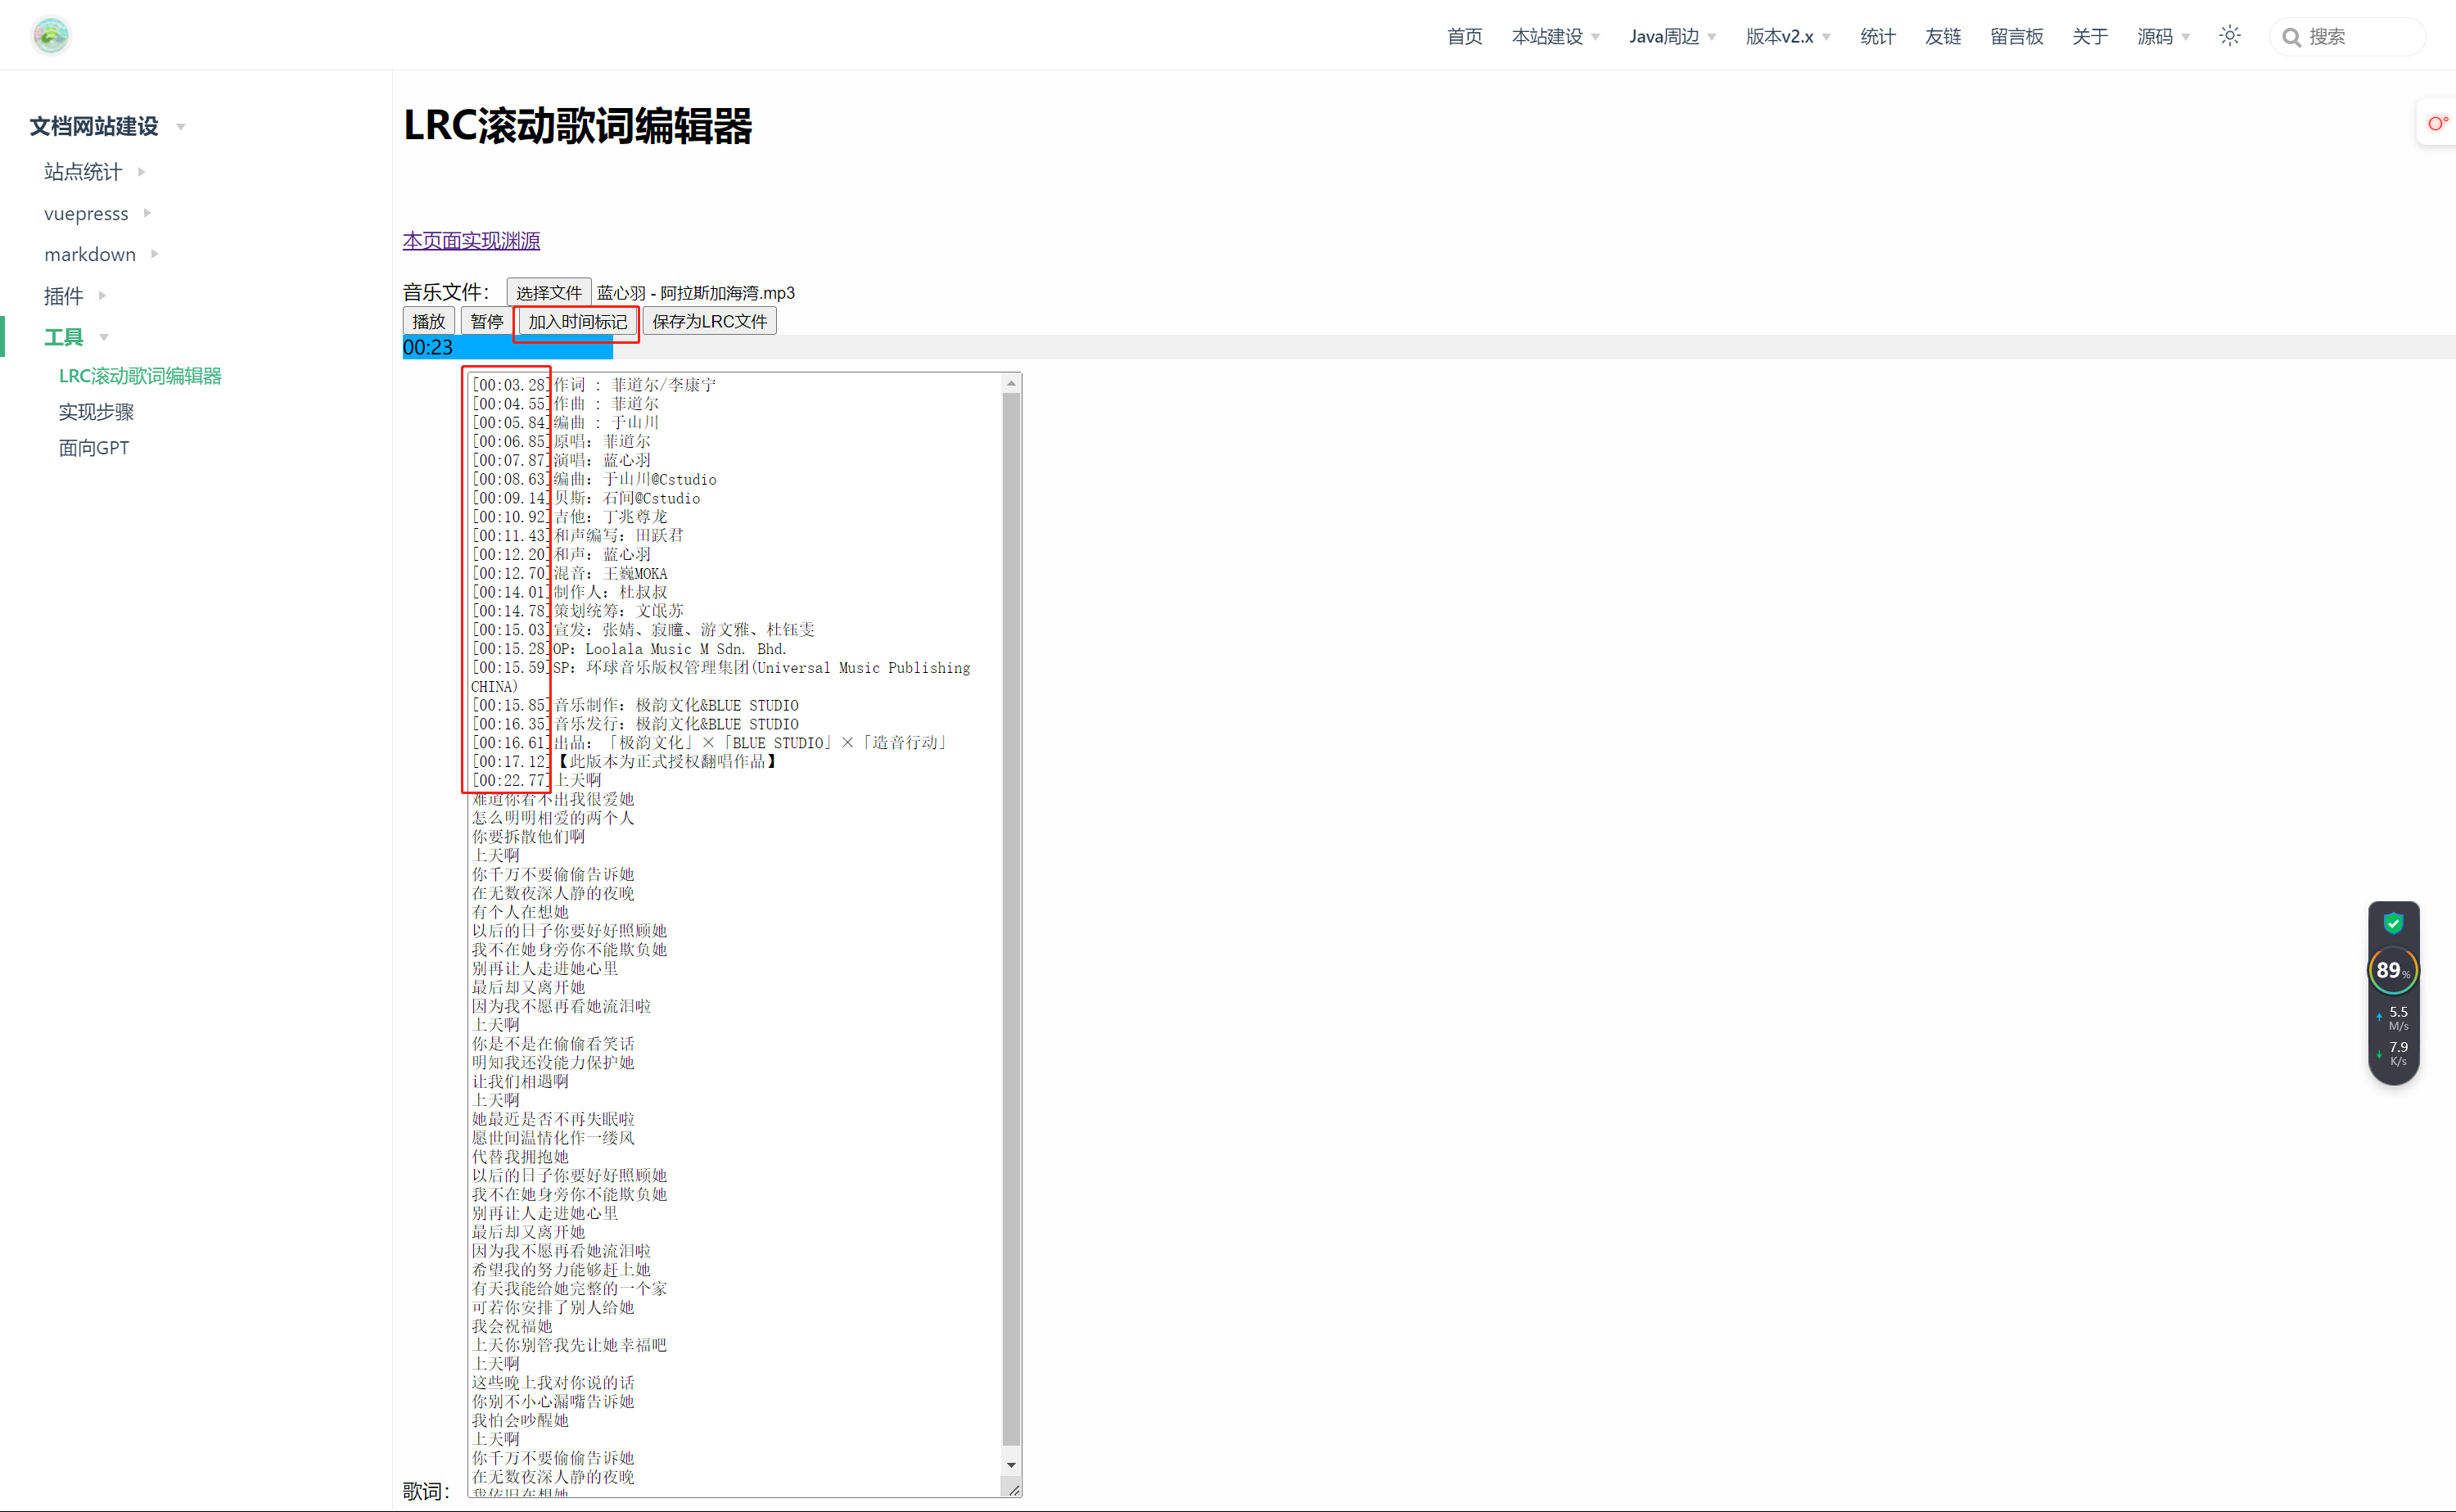Collapse the 工具 sidebar section
The height and width of the screenshot is (1512, 2456).
[x=64, y=337]
